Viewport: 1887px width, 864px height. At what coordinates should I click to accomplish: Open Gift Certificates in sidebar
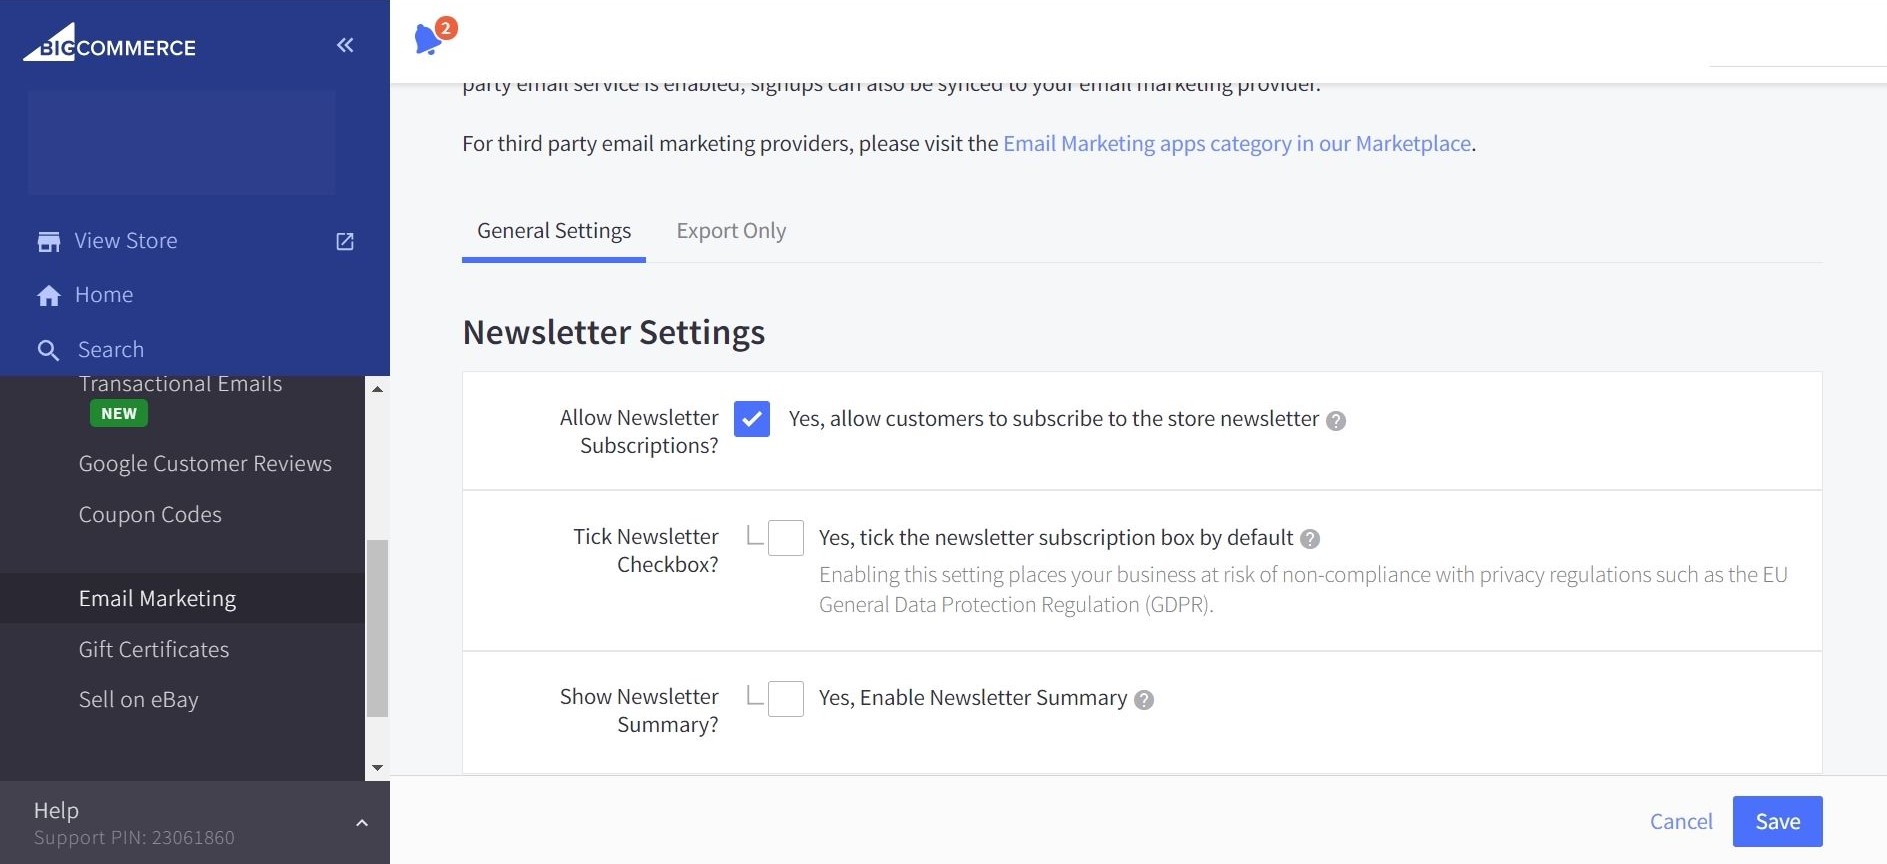154,650
